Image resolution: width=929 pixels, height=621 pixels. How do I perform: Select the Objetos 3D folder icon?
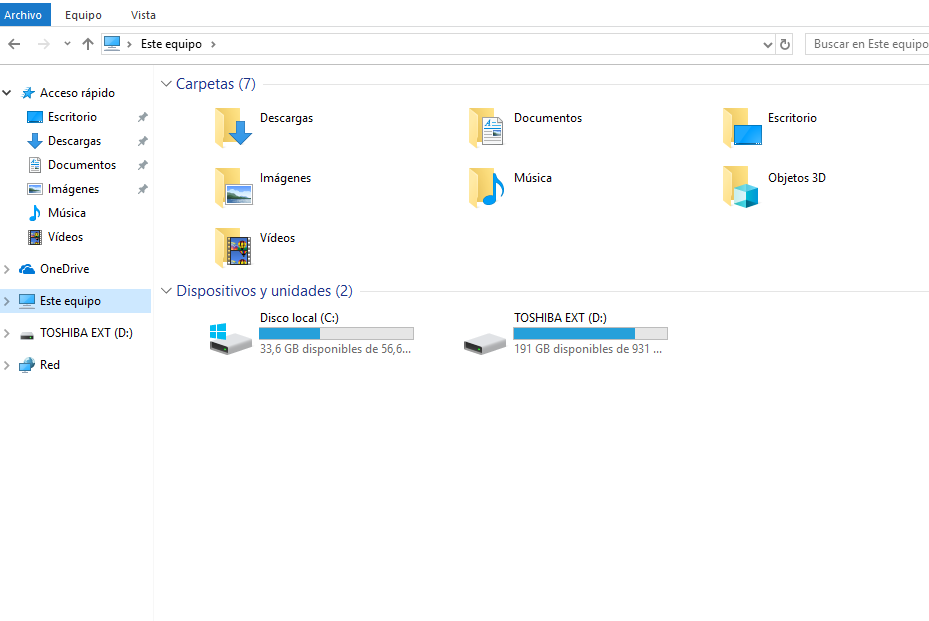coord(741,187)
